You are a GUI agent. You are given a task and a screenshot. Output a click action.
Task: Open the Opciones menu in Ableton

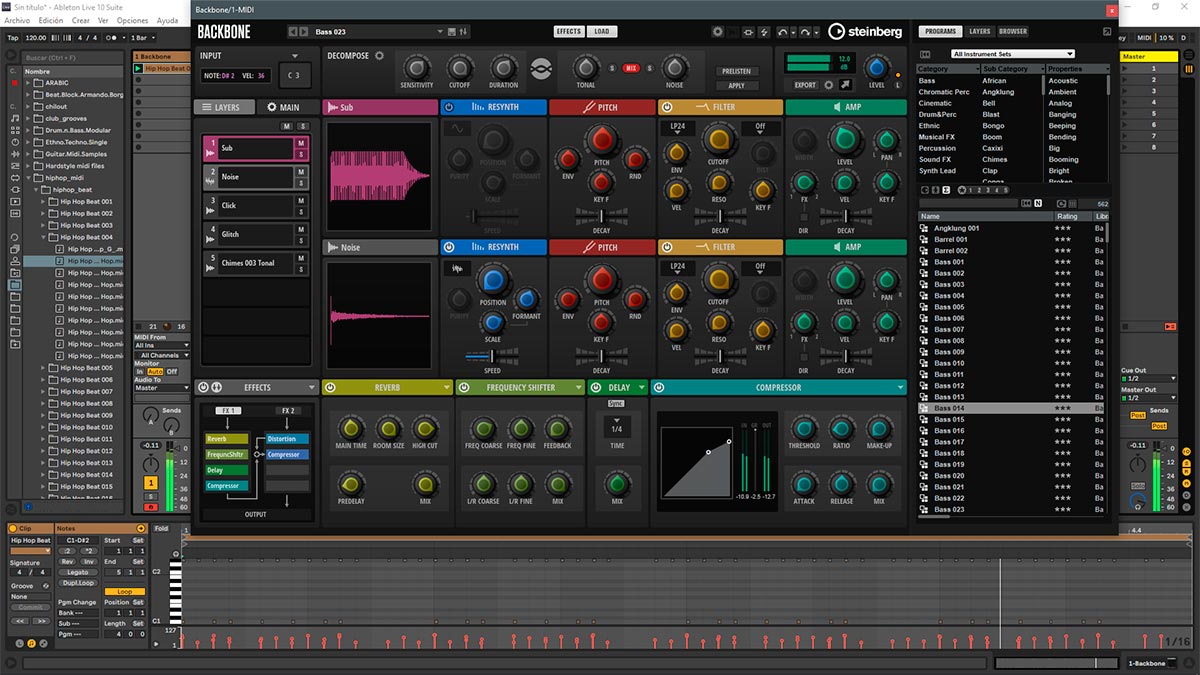click(132, 20)
